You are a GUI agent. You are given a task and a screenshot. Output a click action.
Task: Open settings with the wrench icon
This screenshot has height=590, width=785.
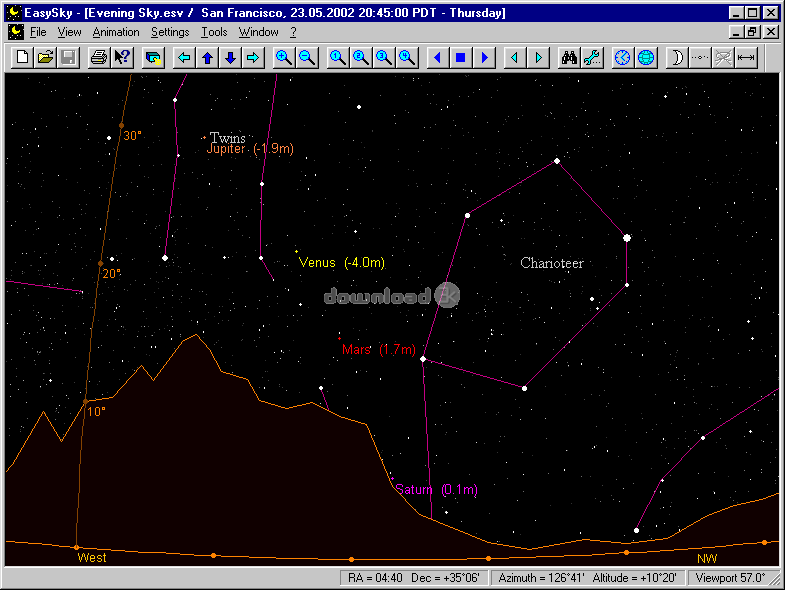[592, 58]
